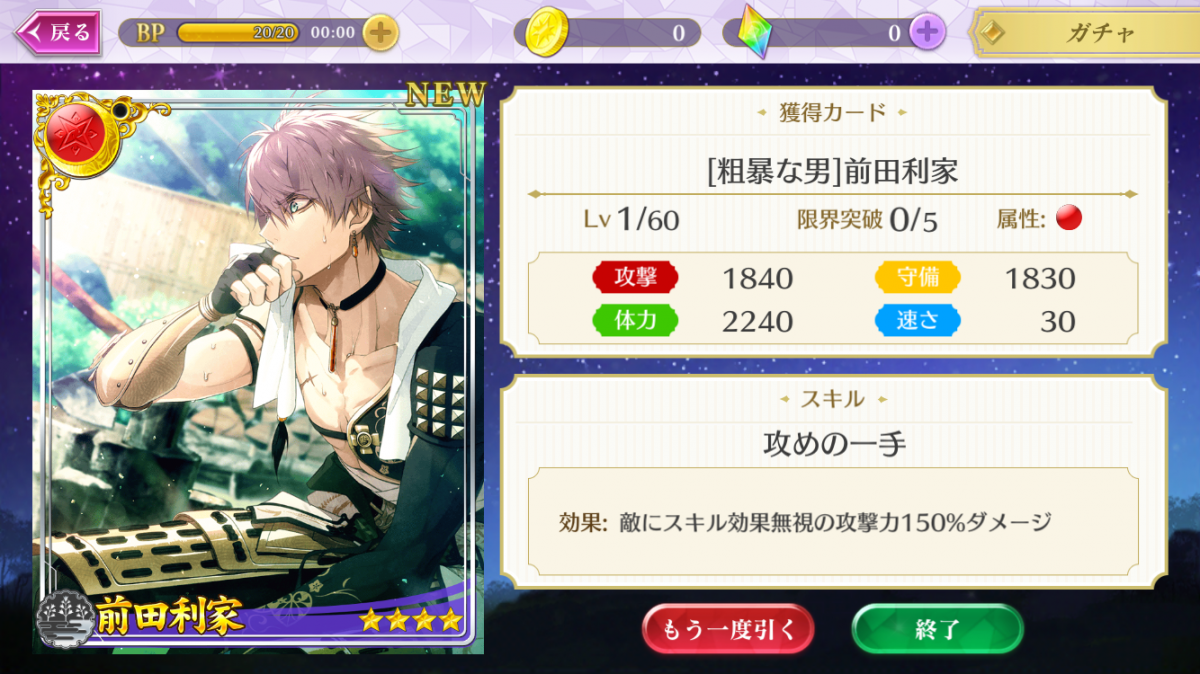The image size is (1200, 674).
Task: Tap the 戻る back button
Action: (x=58, y=32)
